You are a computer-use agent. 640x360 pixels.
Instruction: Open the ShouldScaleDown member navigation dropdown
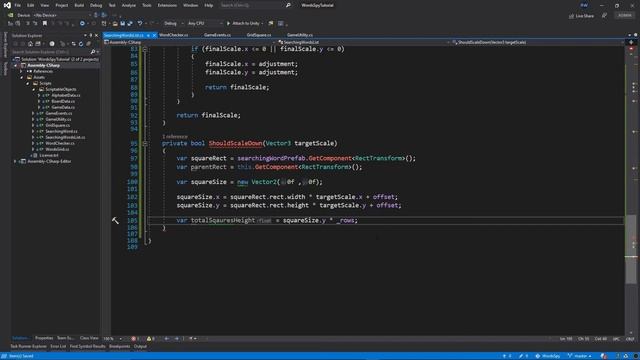tap(537, 42)
